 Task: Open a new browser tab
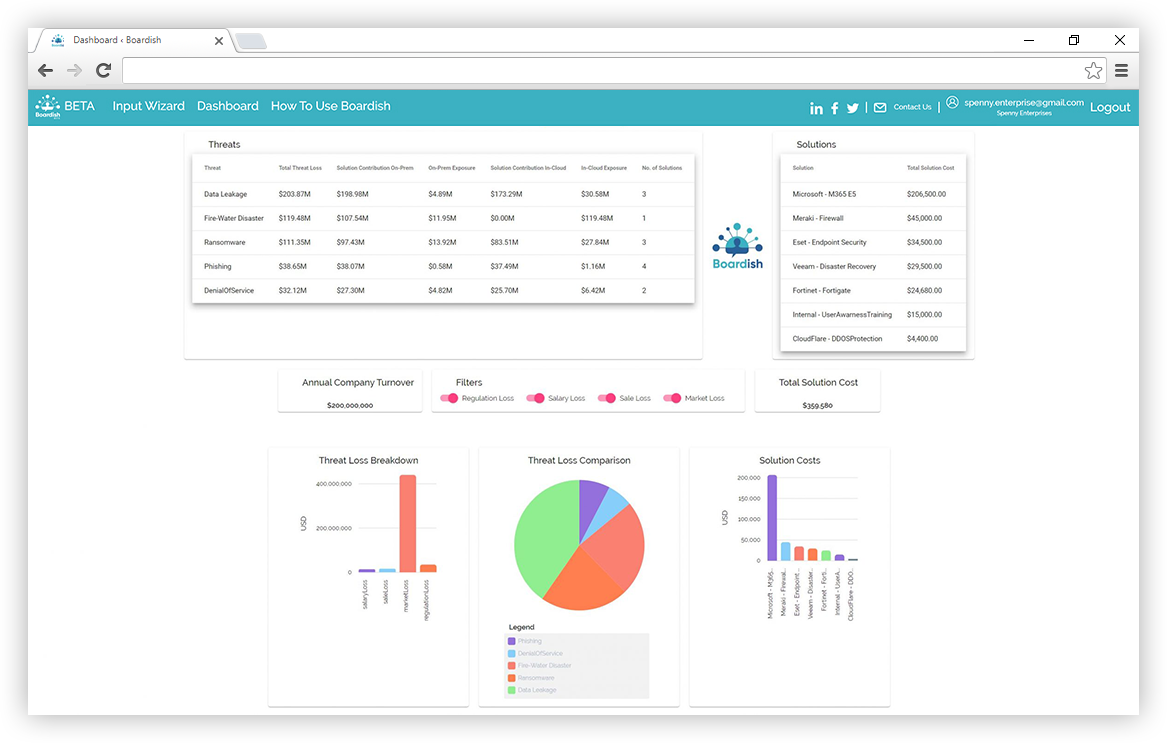pos(251,41)
